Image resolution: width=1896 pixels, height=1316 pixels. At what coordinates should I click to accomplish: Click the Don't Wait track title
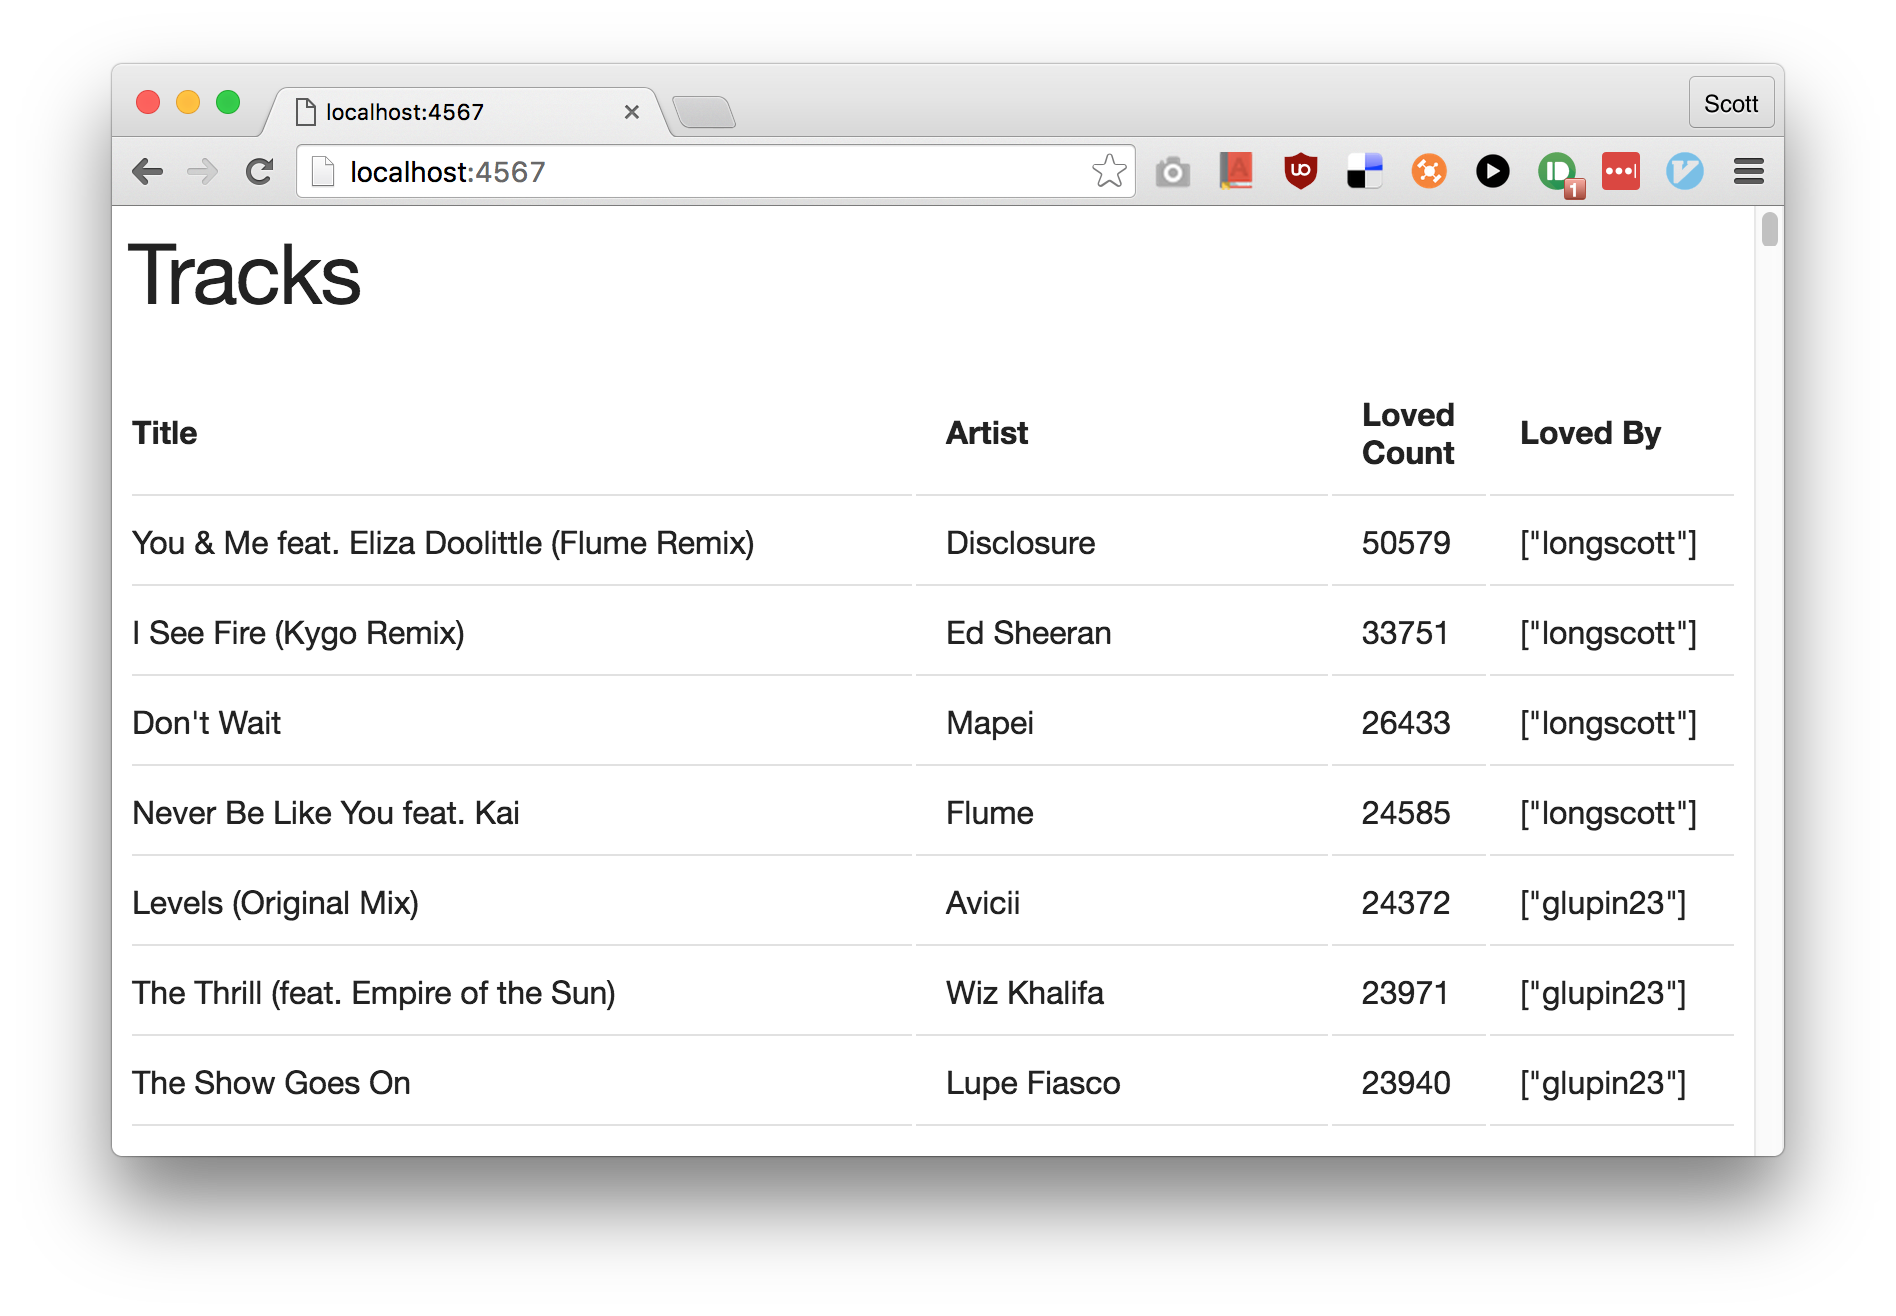point(207,723)
